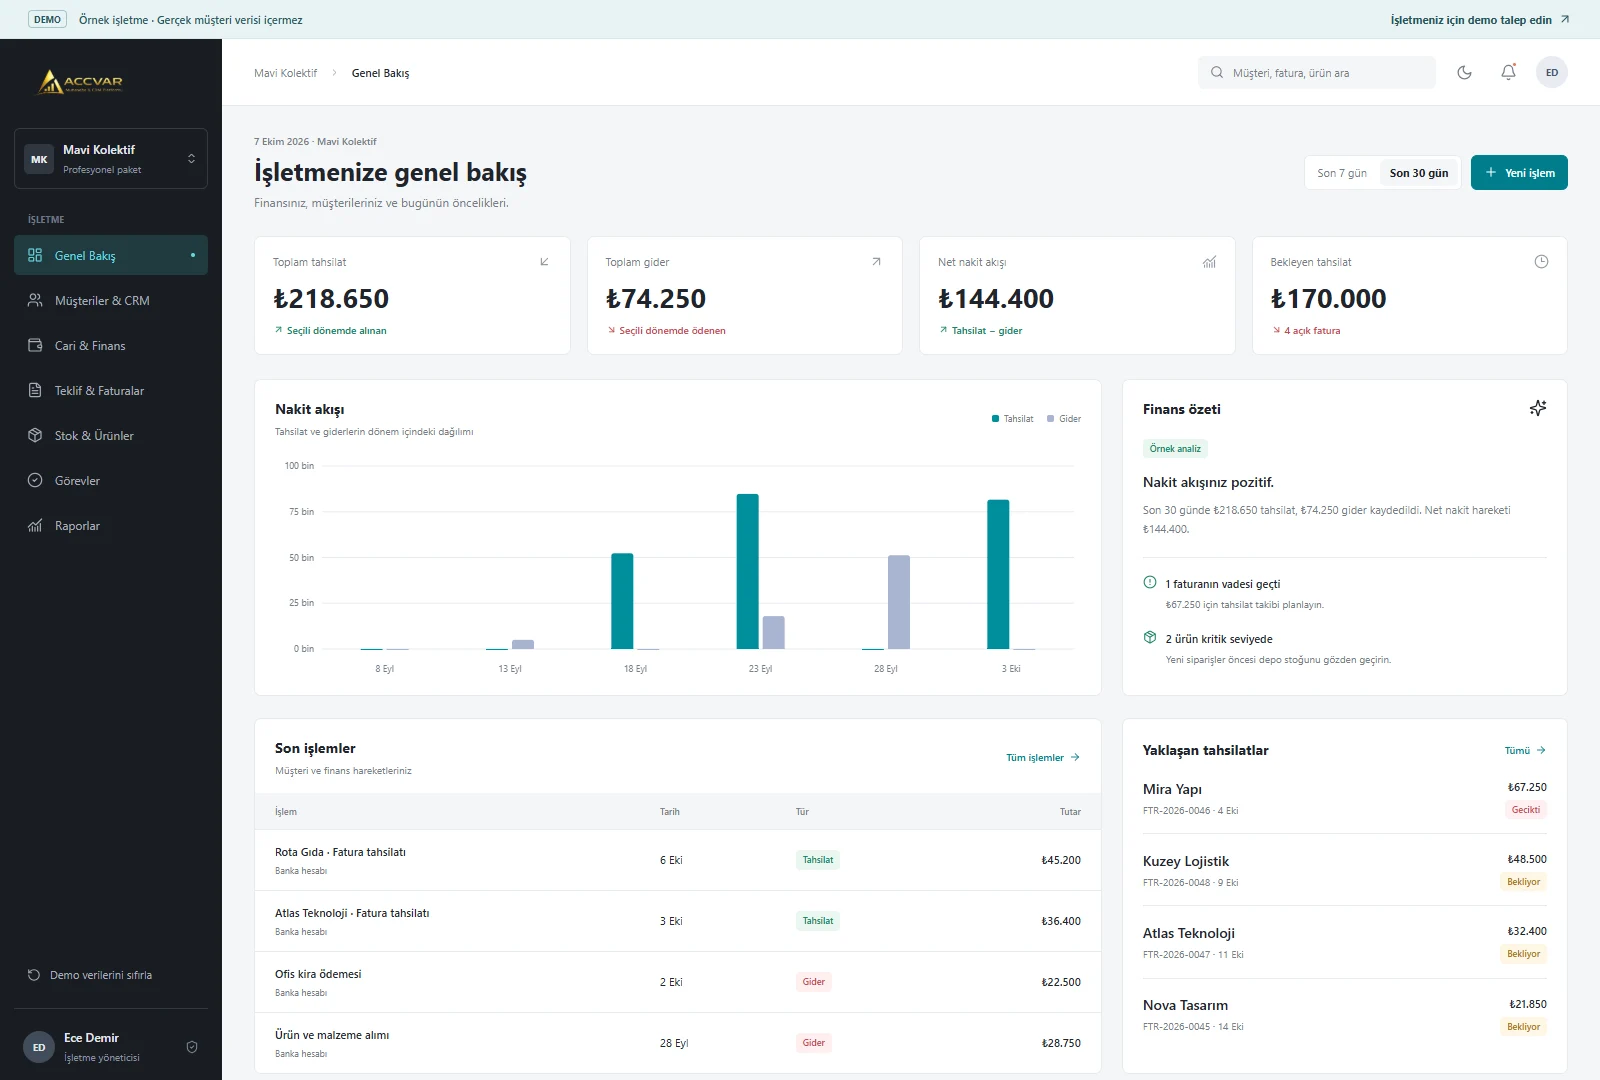Click the Tahsilat legend swatch

(x=995, y=419)
